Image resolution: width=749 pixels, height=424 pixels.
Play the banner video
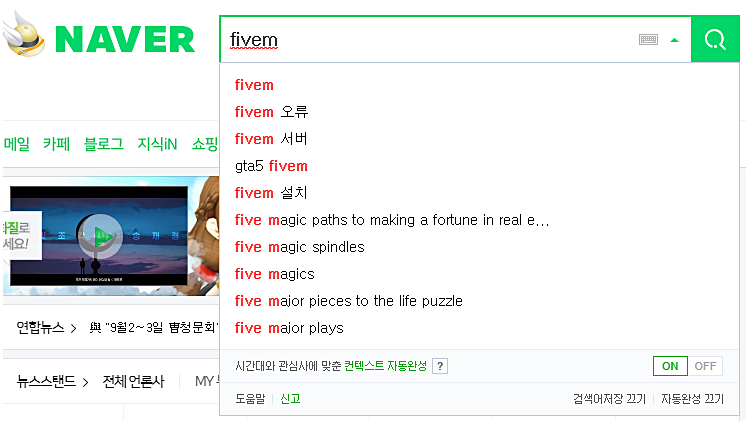(100, 236)
